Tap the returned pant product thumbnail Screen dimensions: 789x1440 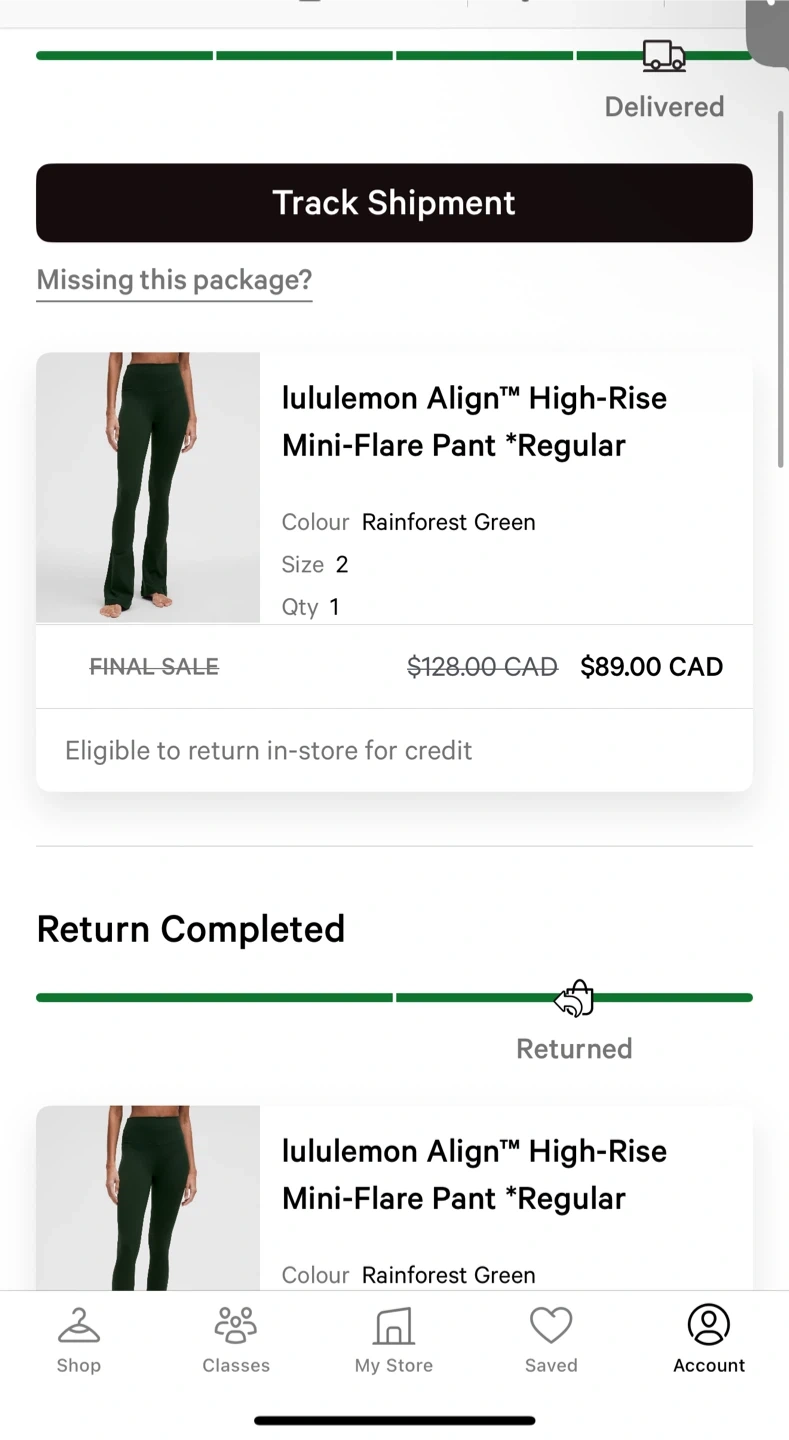click(148, 1197)
